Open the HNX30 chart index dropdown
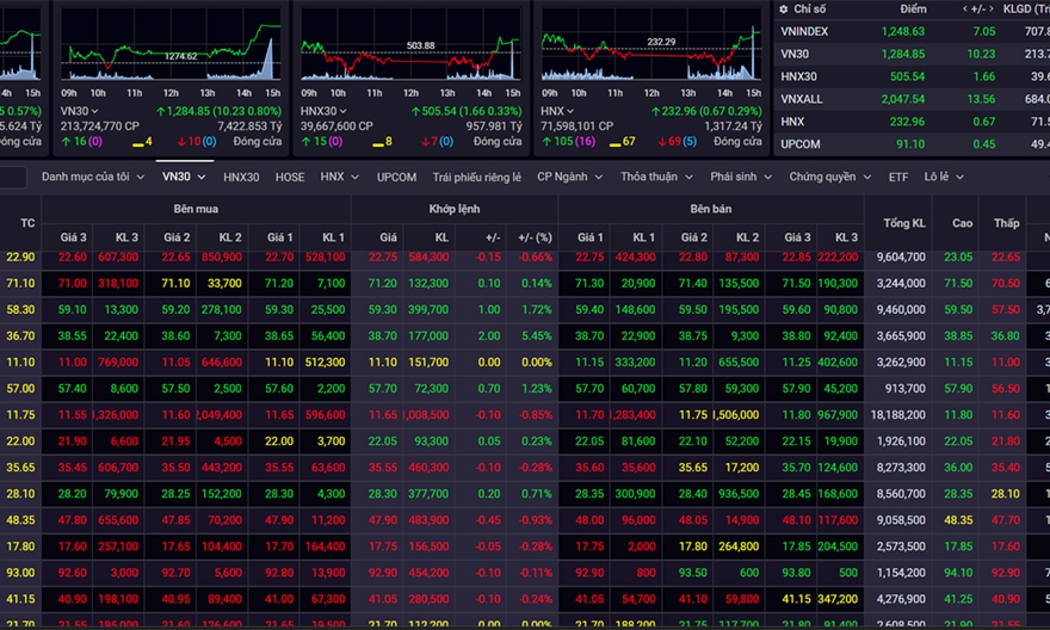 coord(343,112)
